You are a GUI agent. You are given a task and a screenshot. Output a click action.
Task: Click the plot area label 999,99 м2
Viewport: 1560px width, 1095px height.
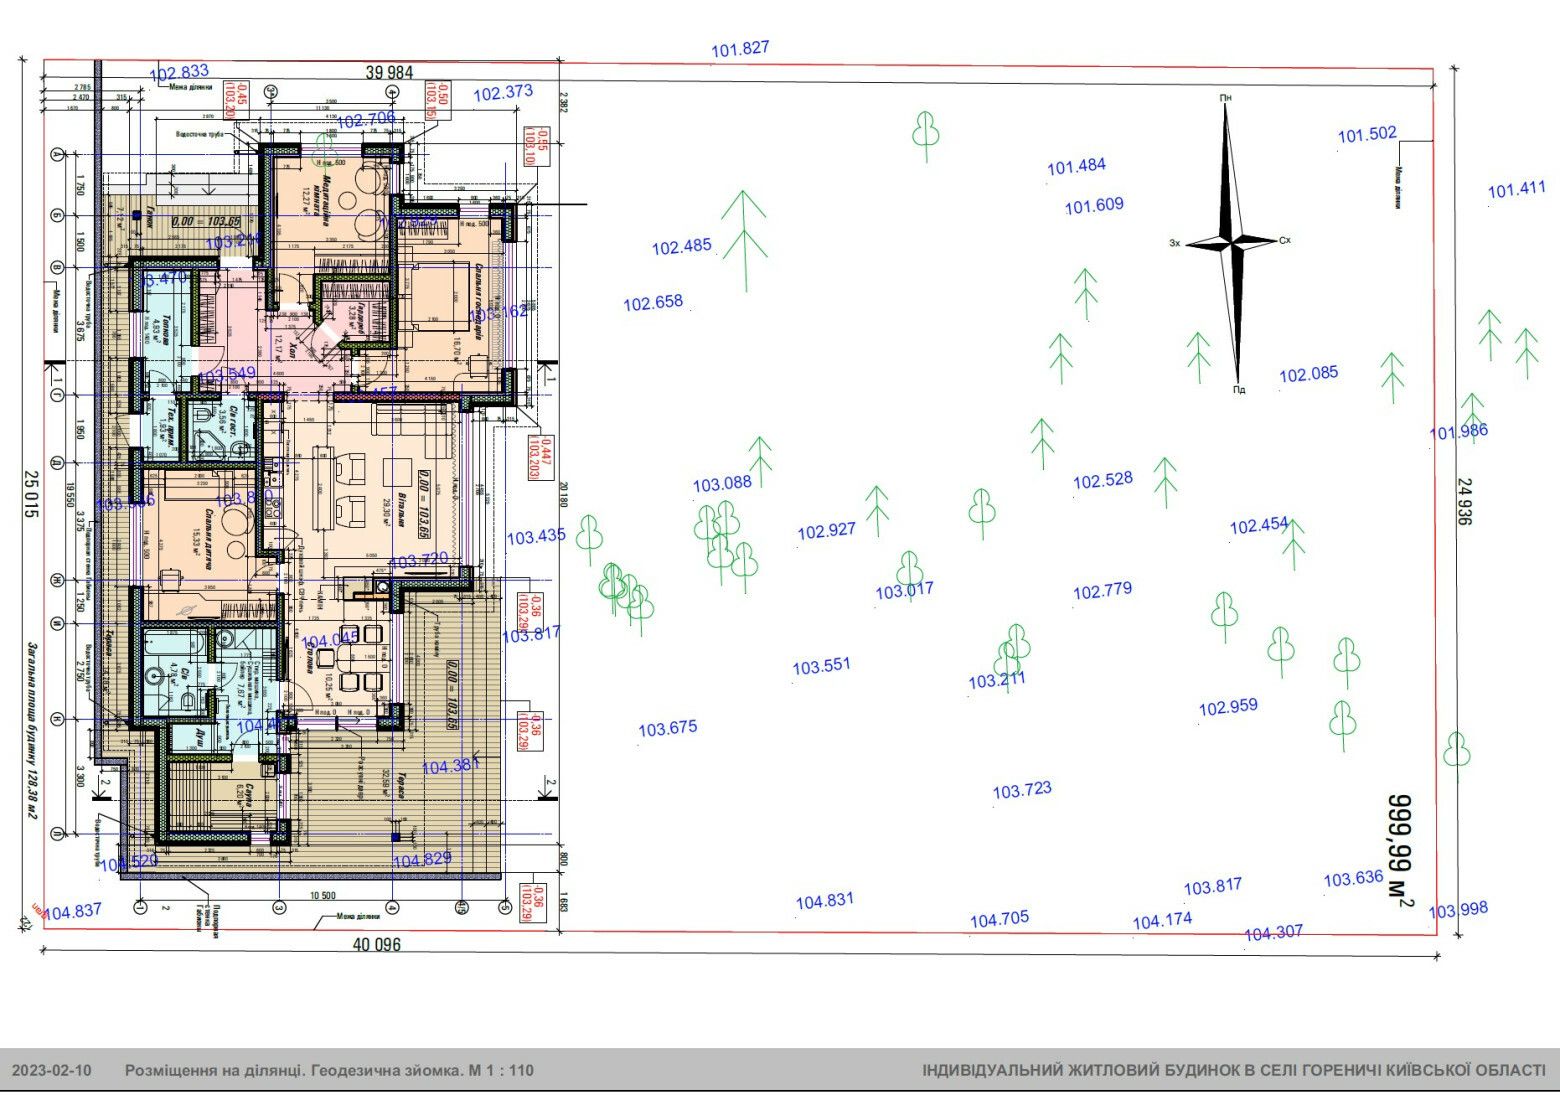[1401, 851]
